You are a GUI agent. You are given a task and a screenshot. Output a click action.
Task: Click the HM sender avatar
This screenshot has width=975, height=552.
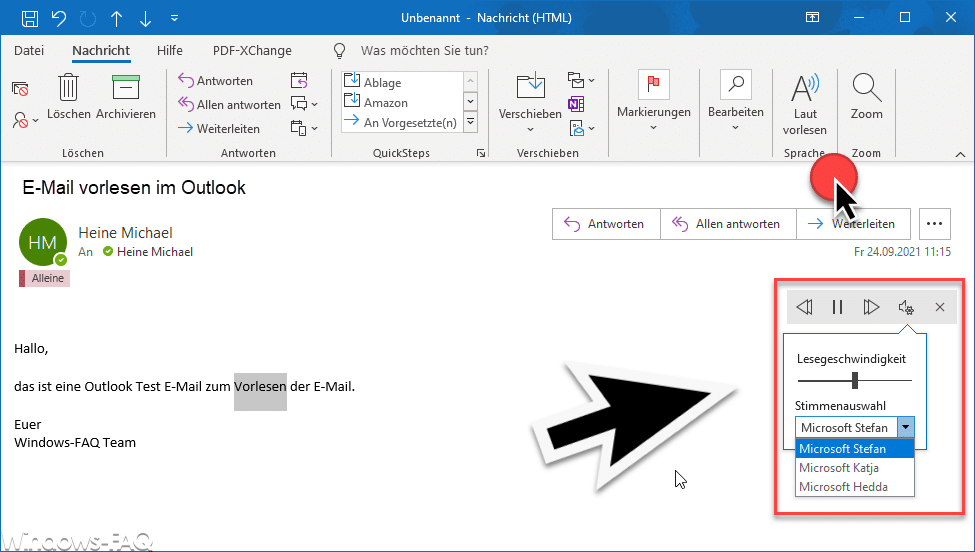pyautogui.click(x=43, y=242)
